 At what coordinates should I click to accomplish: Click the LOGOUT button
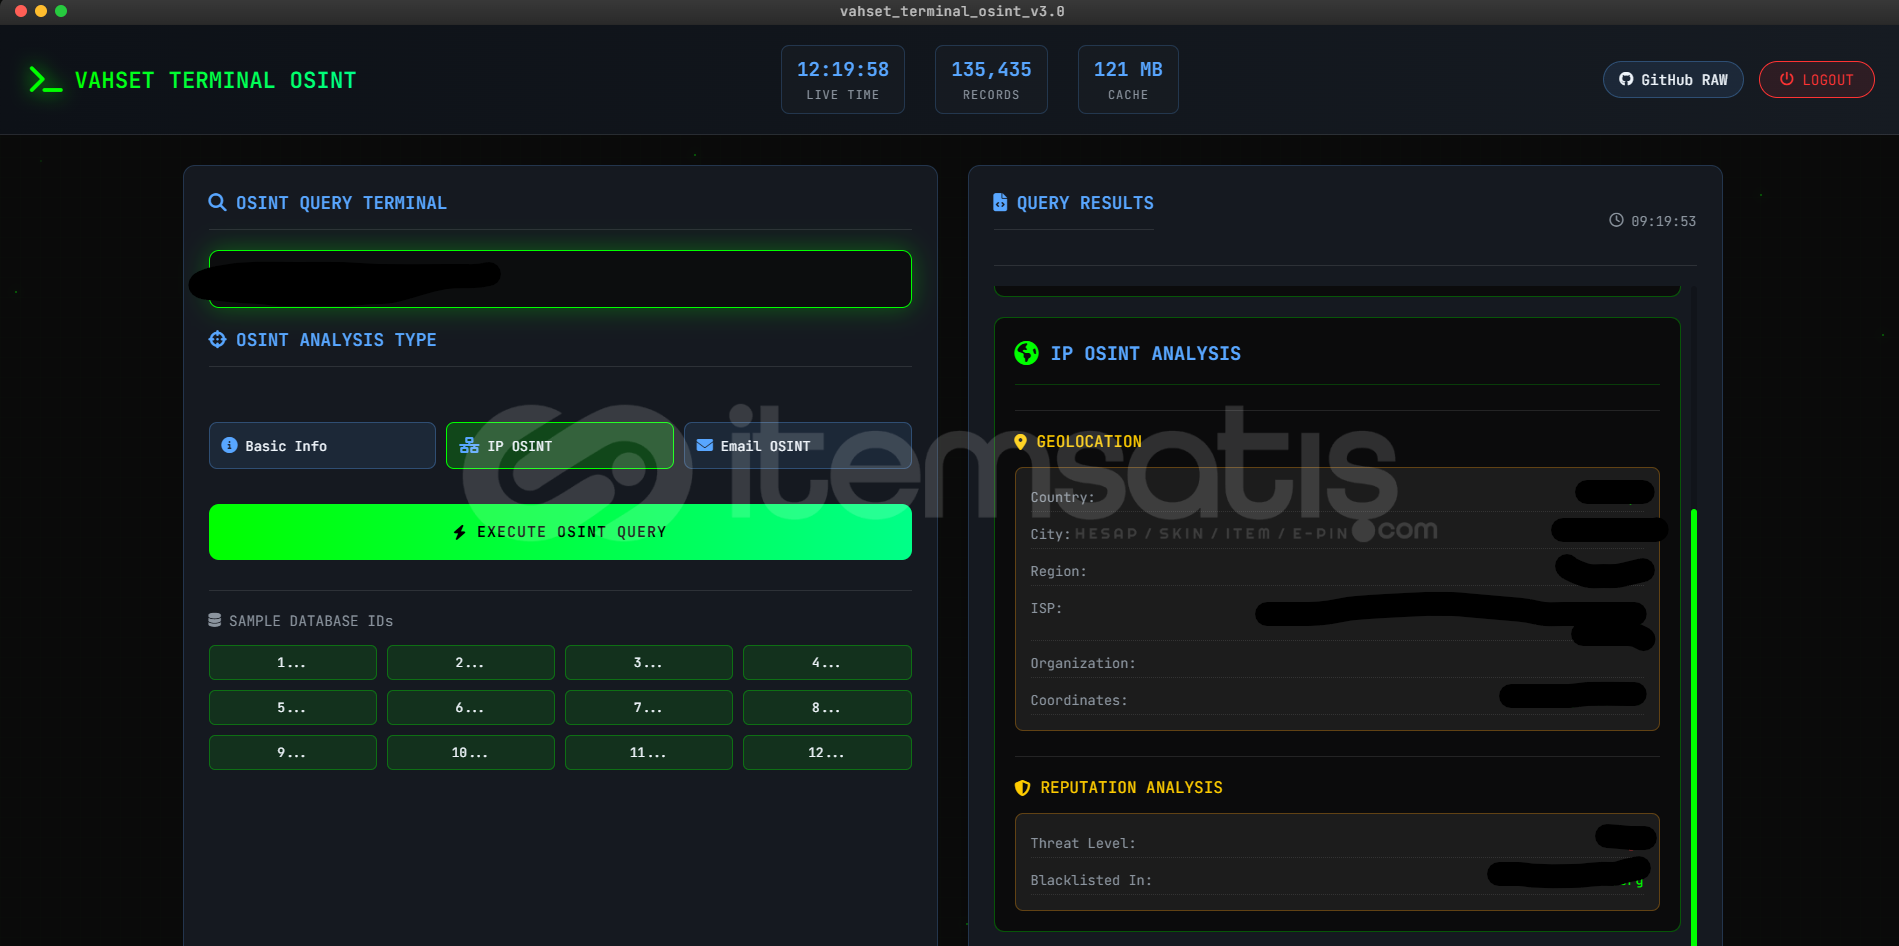pyautogui.click(x=1816, y=79)
